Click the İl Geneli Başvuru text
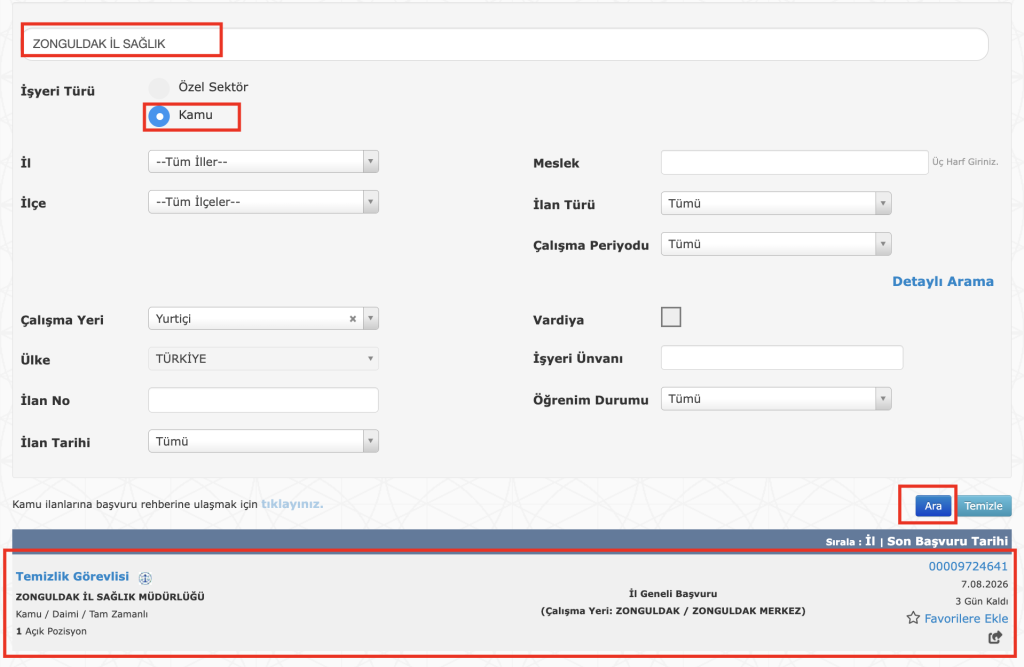The width and height of the screenshot is (1024, 667). pos(673,593)
